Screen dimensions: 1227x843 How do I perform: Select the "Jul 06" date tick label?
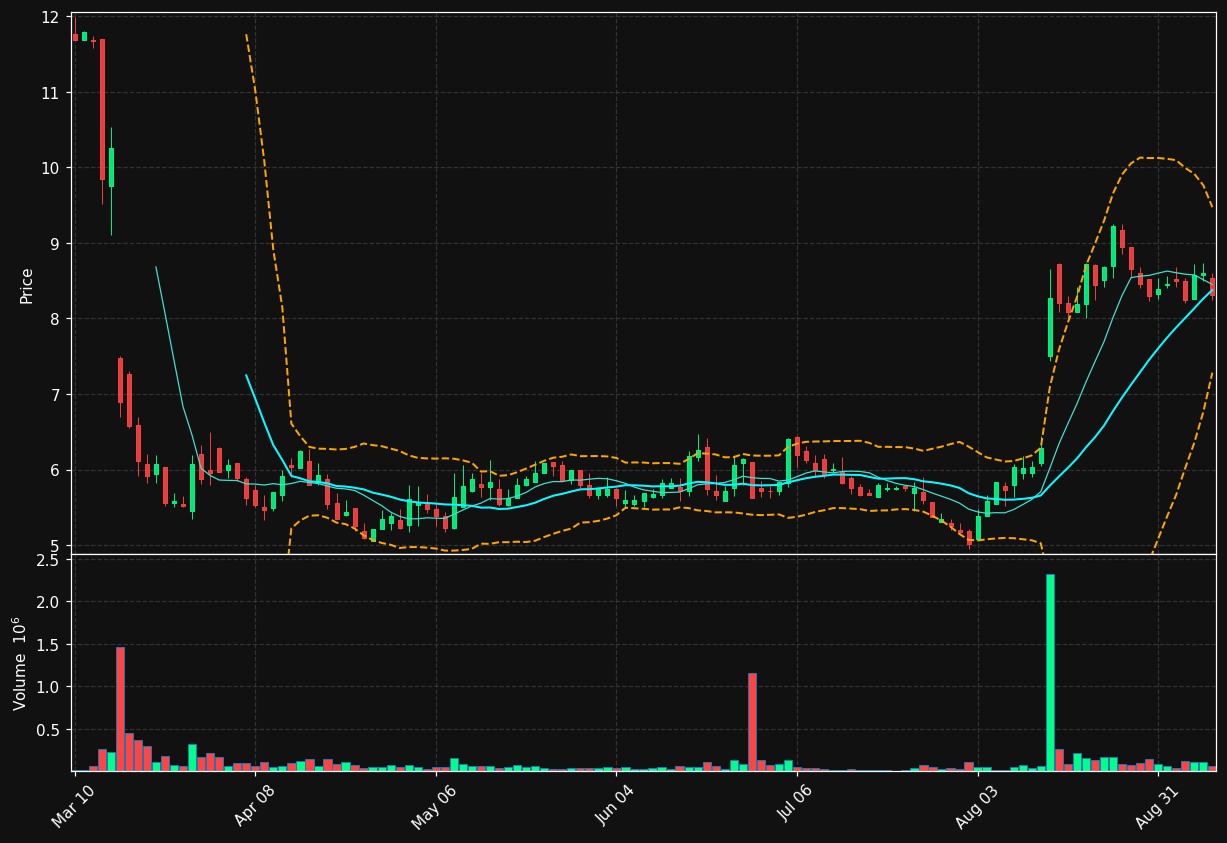click(x=797, y=805)
